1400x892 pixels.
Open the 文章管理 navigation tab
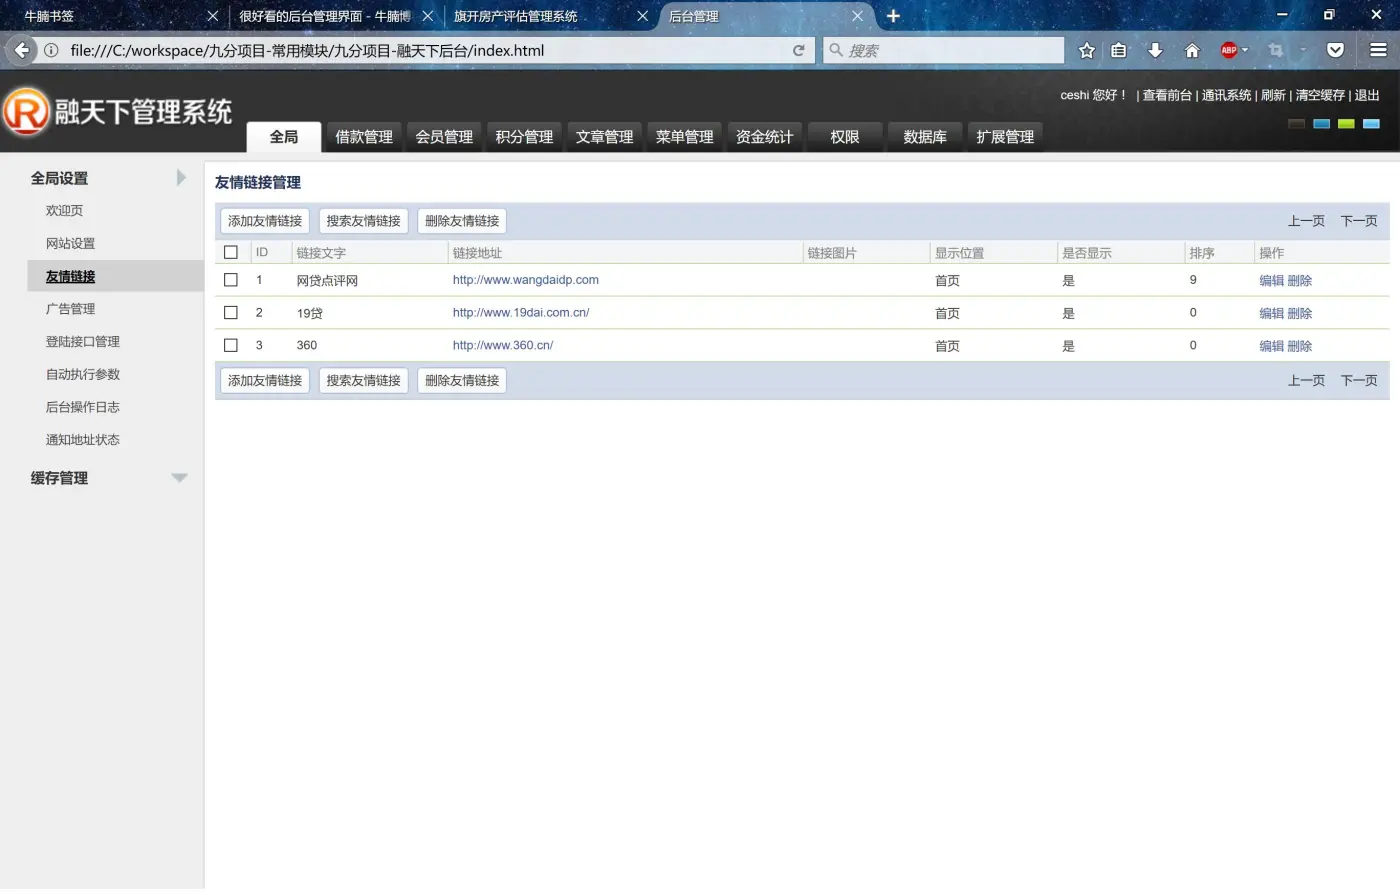point(604,137)
